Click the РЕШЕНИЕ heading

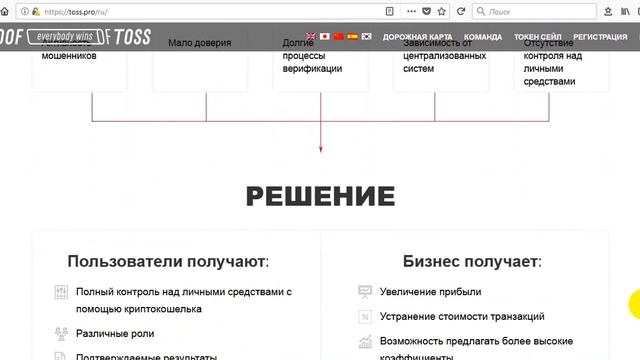click(320, 196)
